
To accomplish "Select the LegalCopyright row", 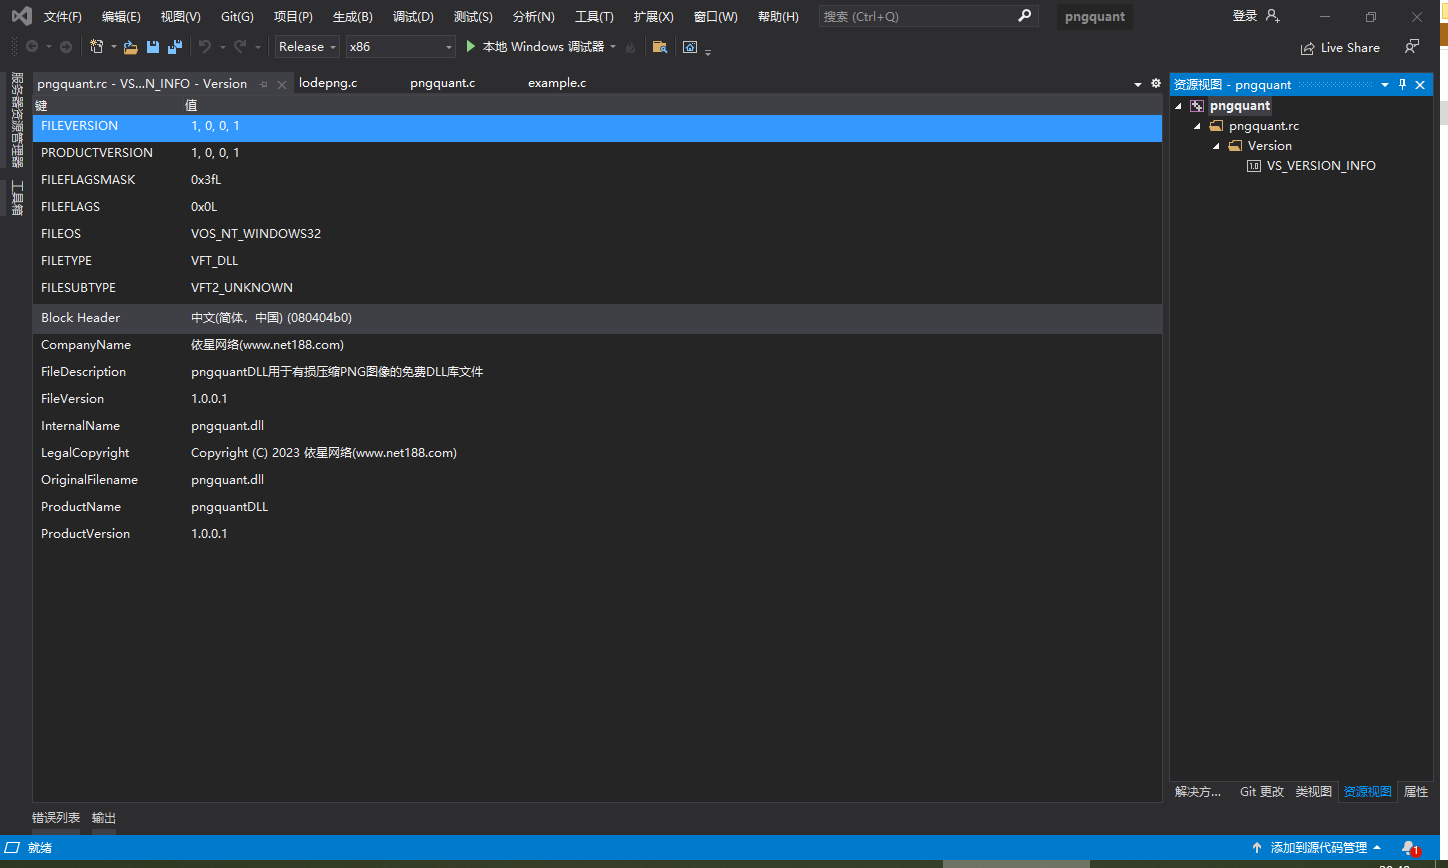I will tap(597, 453).
